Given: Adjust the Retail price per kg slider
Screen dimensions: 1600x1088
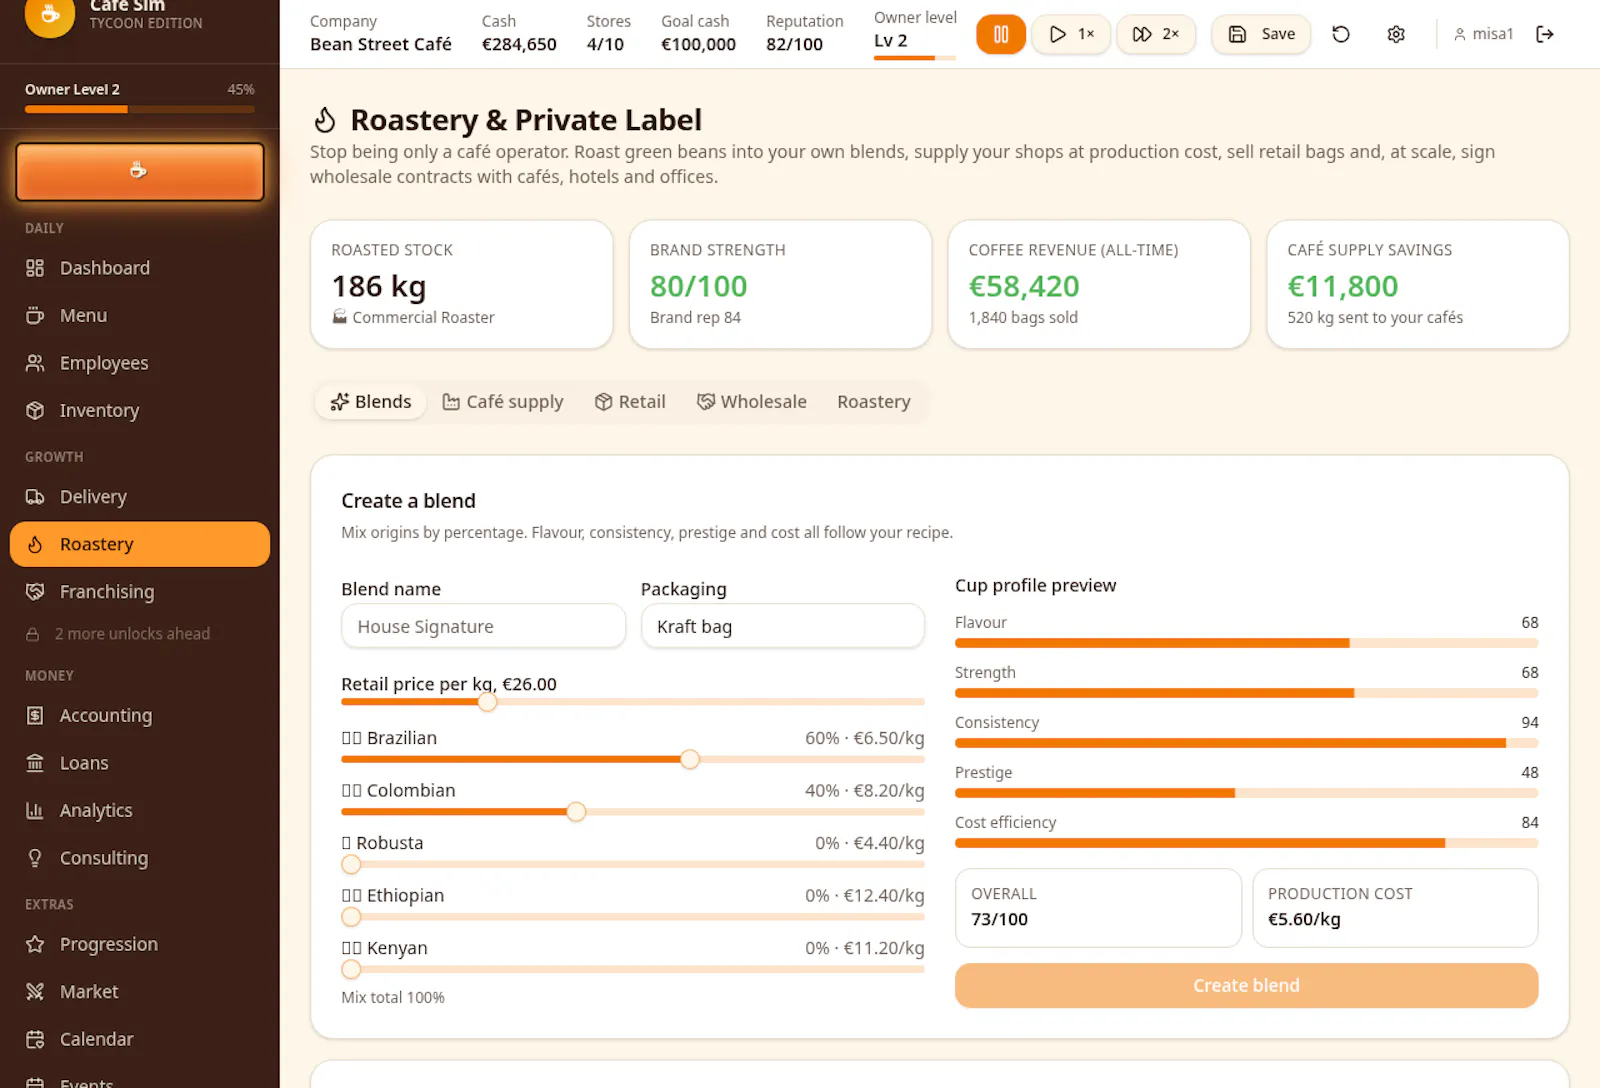Looking at the screenshot, I should tap(487, 702).
